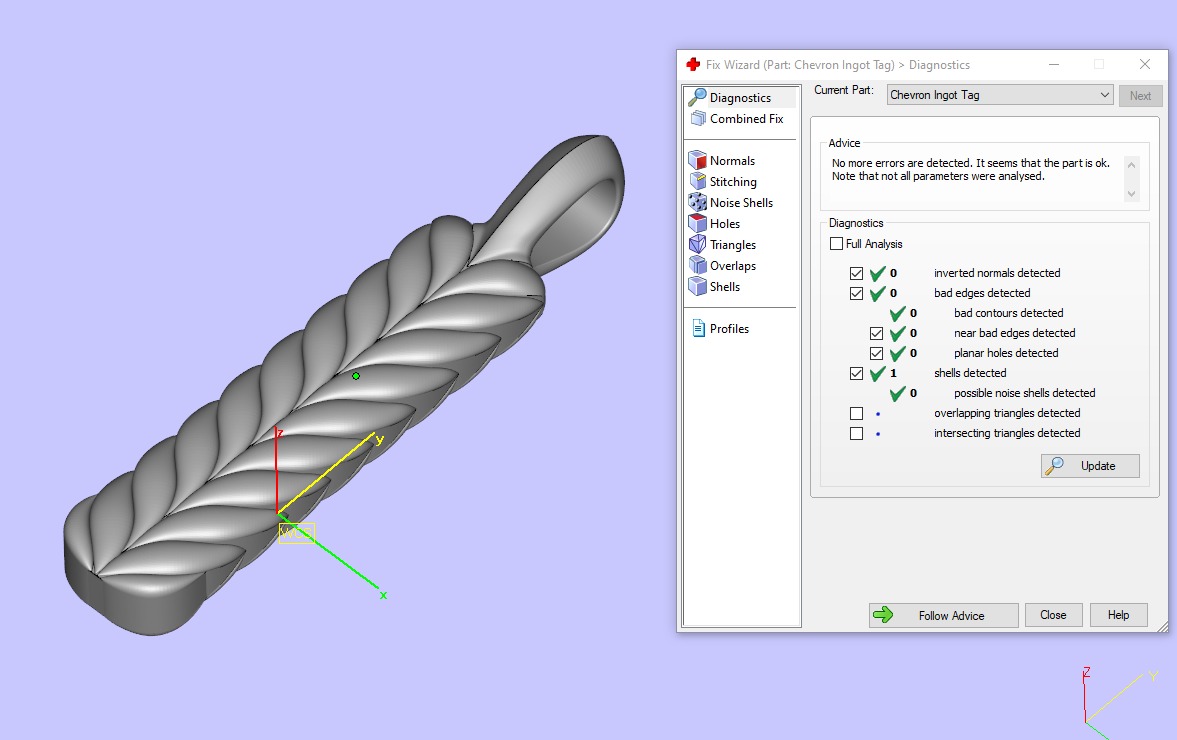Open the Diagnostics page magnifier icon
The height and width of the screenshot is (740, 1177).
tap(697, 97)
